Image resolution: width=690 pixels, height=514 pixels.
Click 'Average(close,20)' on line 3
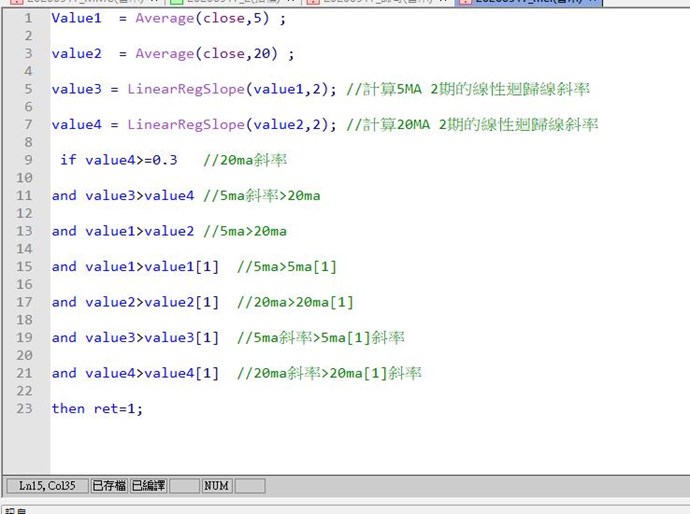(206, 54)
